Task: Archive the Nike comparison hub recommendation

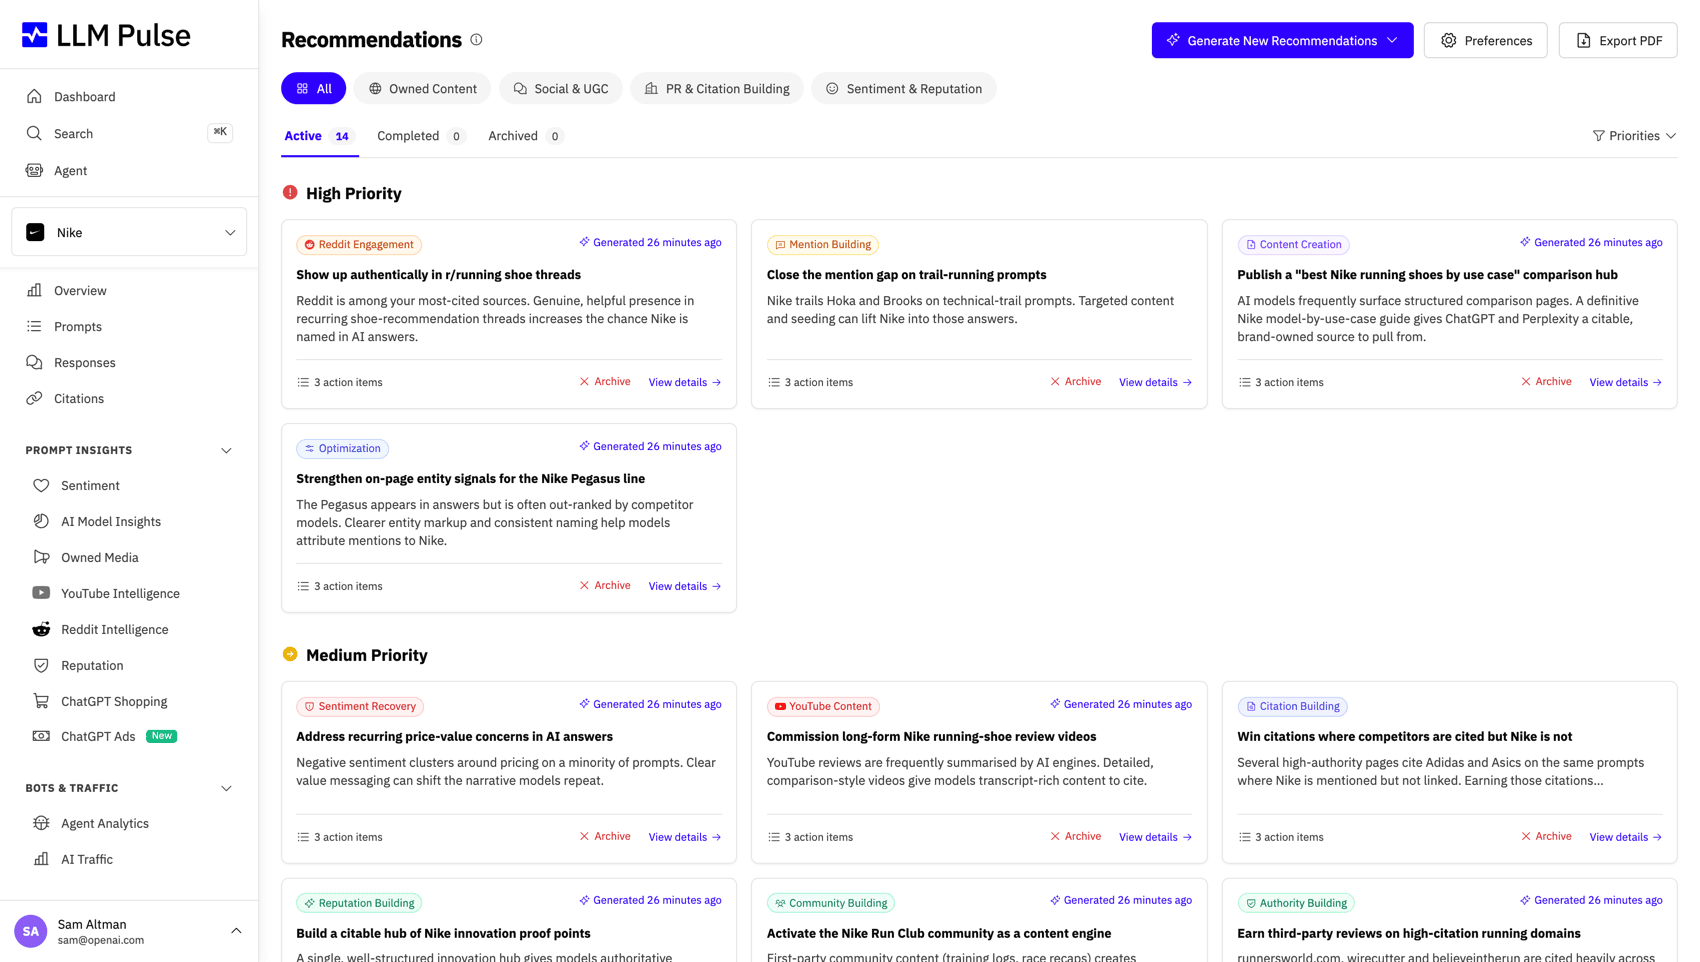Action: click(1546, 382)
